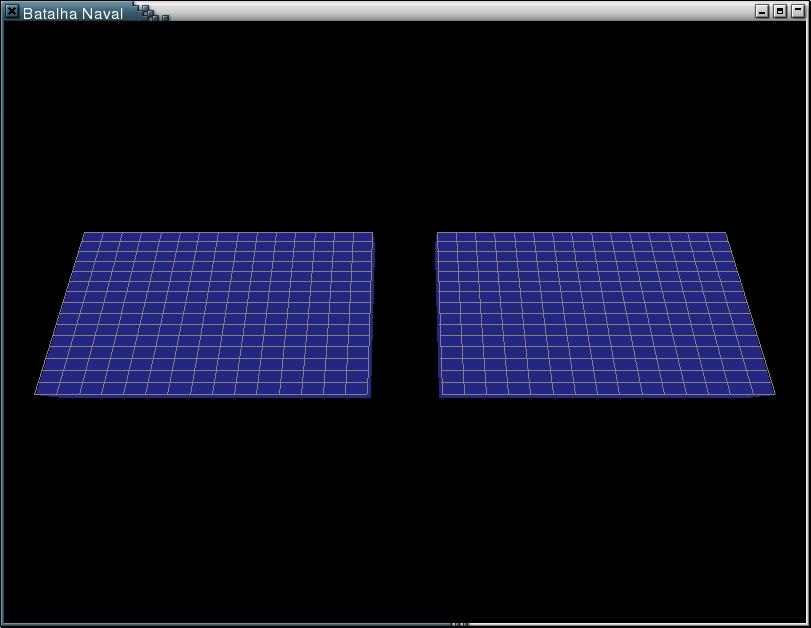
Task: Fire at the left board's top-left corner cell
Action: 92,237
